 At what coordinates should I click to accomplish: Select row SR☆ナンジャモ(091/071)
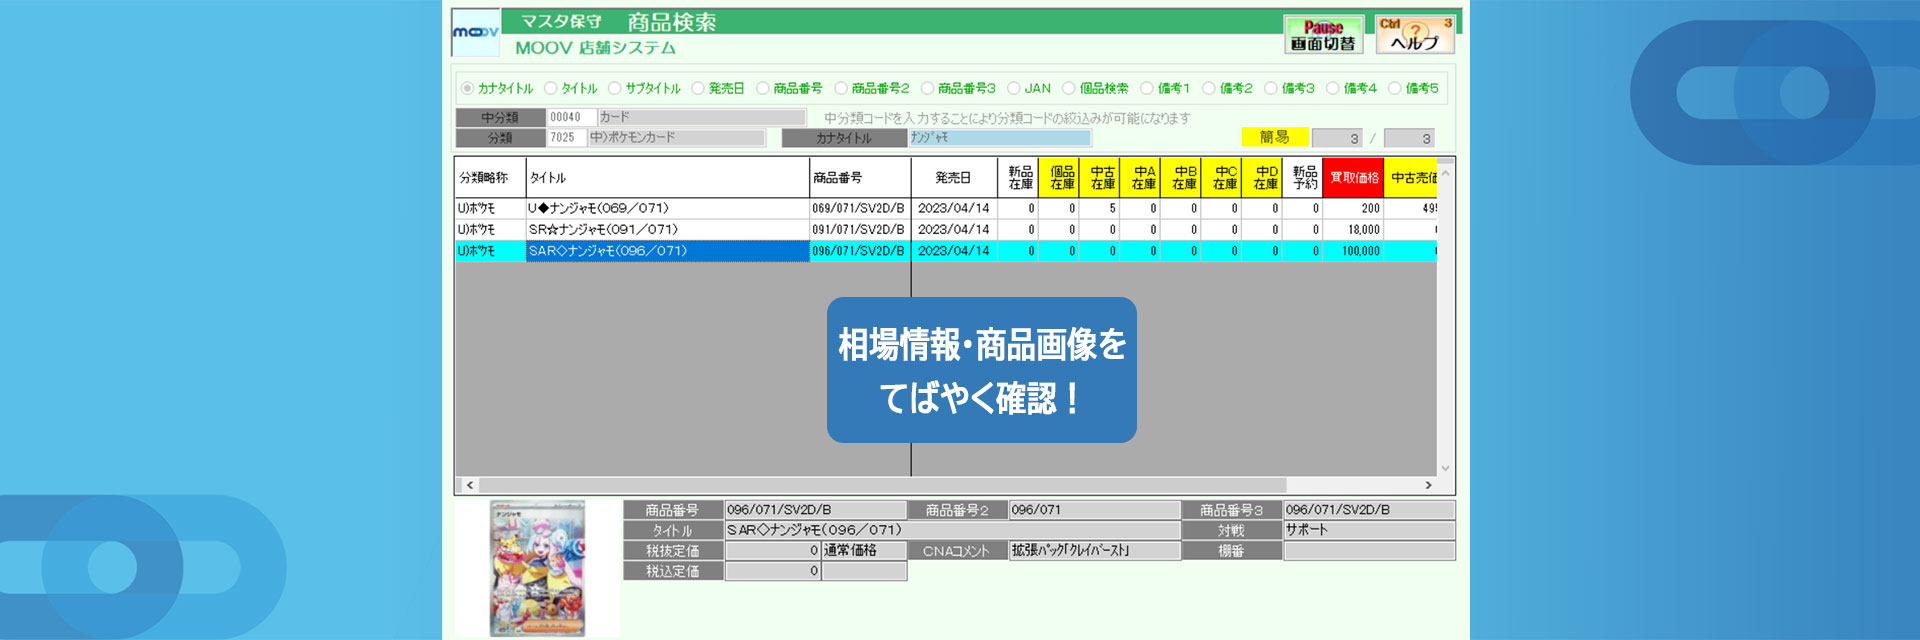coord(946,230)
